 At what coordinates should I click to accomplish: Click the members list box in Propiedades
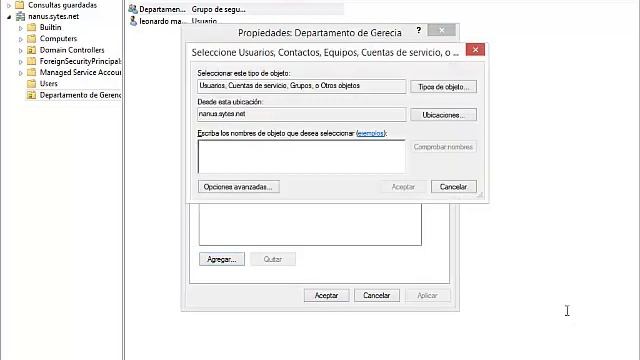[310, 224]
